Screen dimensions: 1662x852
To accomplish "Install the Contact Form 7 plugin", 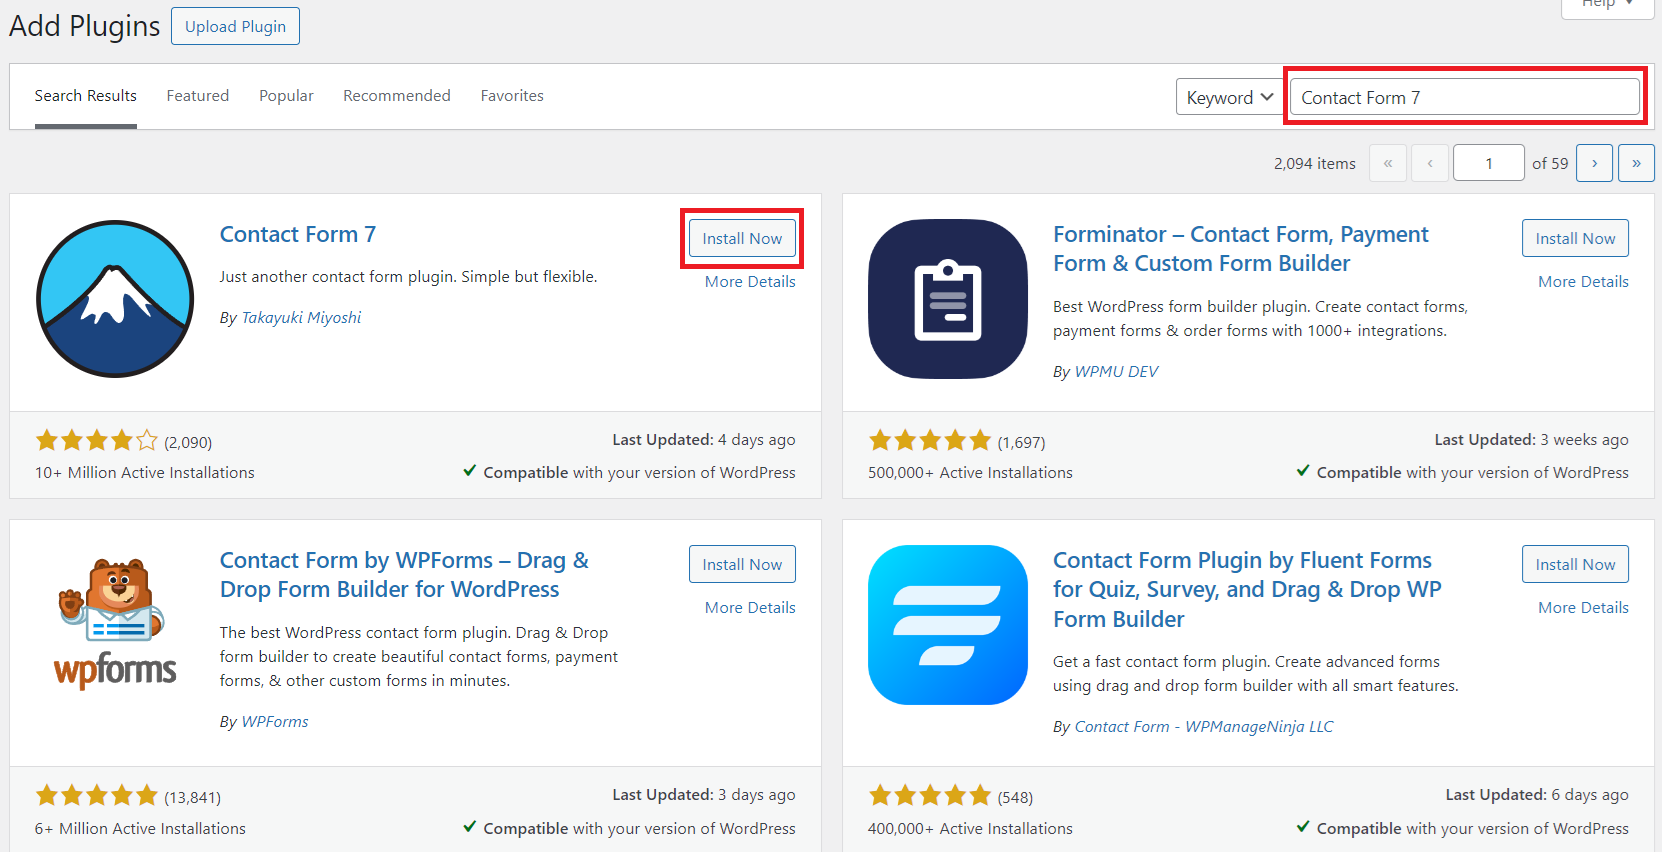I will click(x=742, y=239).
